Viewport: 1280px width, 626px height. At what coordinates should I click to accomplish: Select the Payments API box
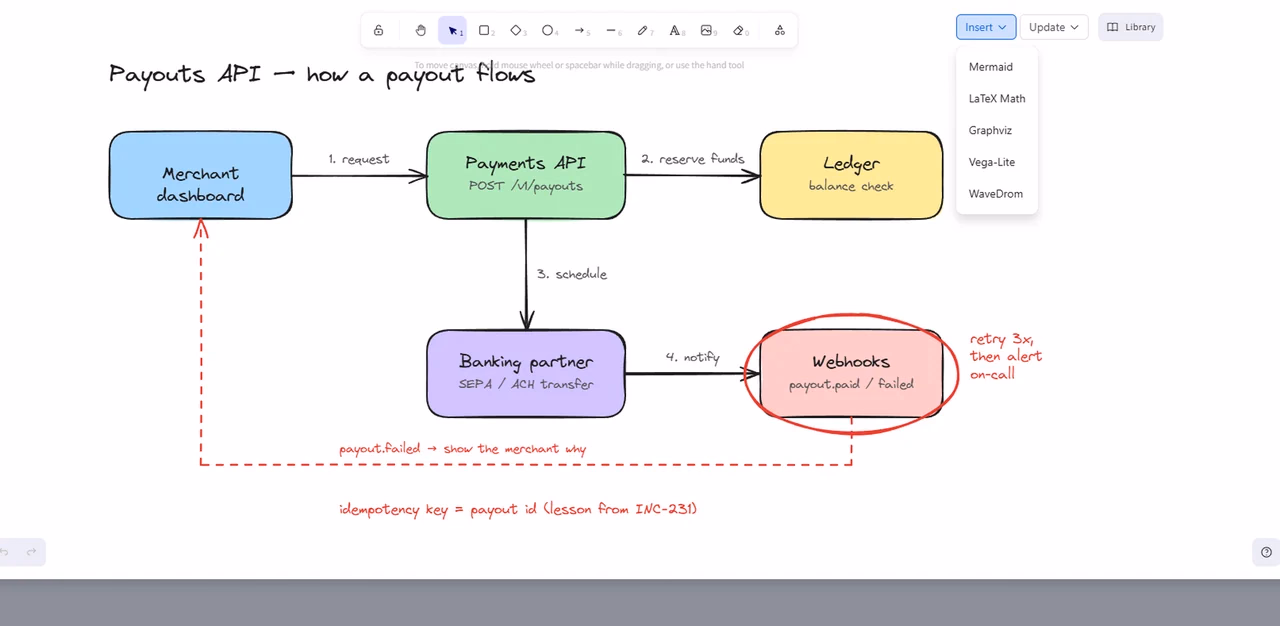click(526, 175)
